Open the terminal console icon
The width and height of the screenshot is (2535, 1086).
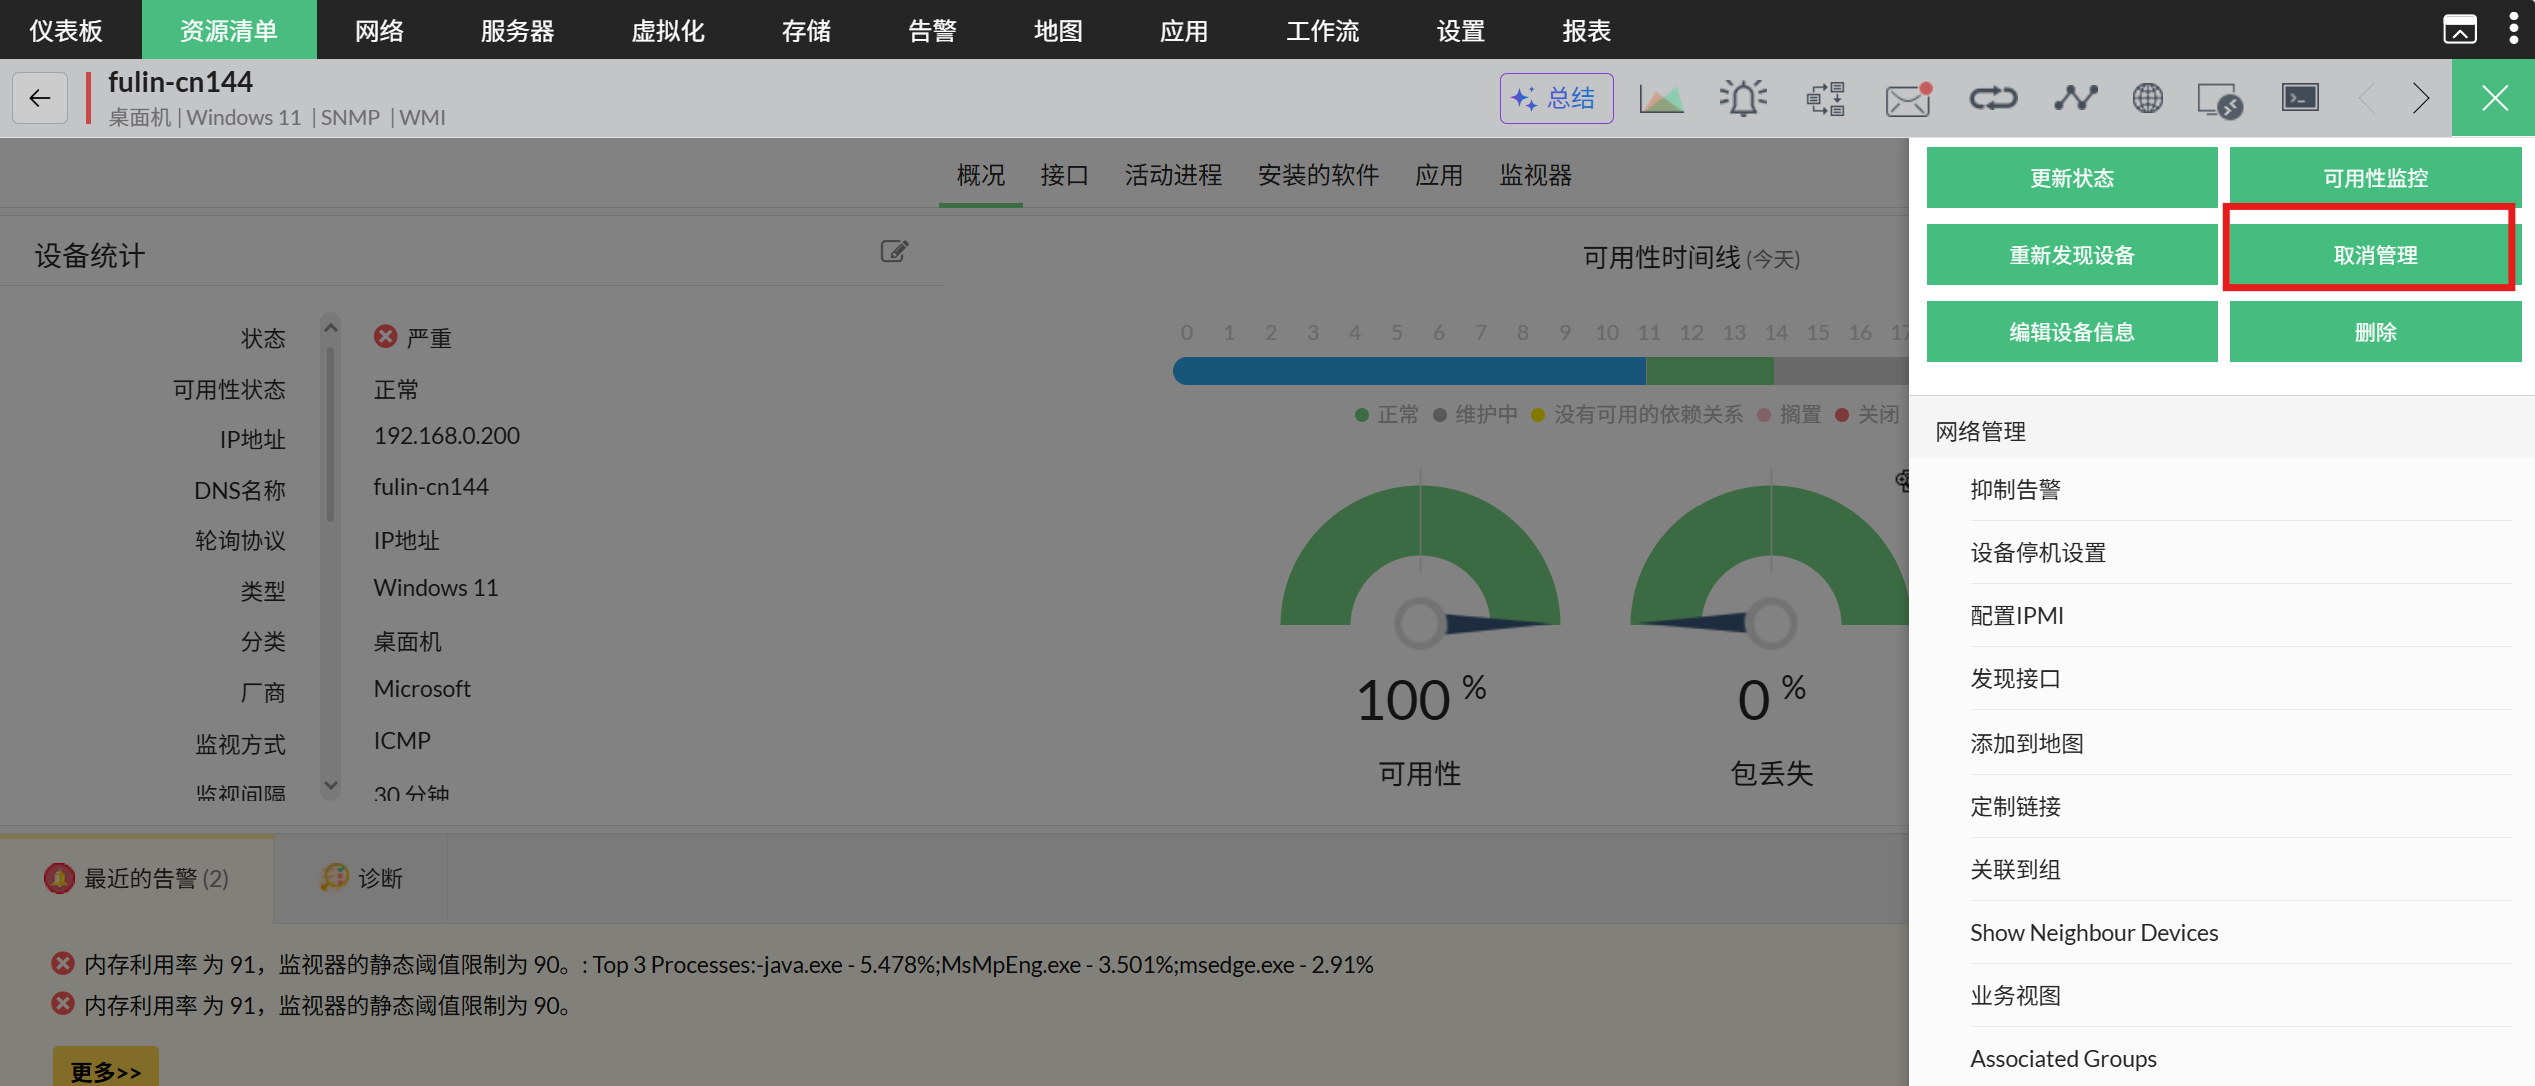click(2300, 98)
